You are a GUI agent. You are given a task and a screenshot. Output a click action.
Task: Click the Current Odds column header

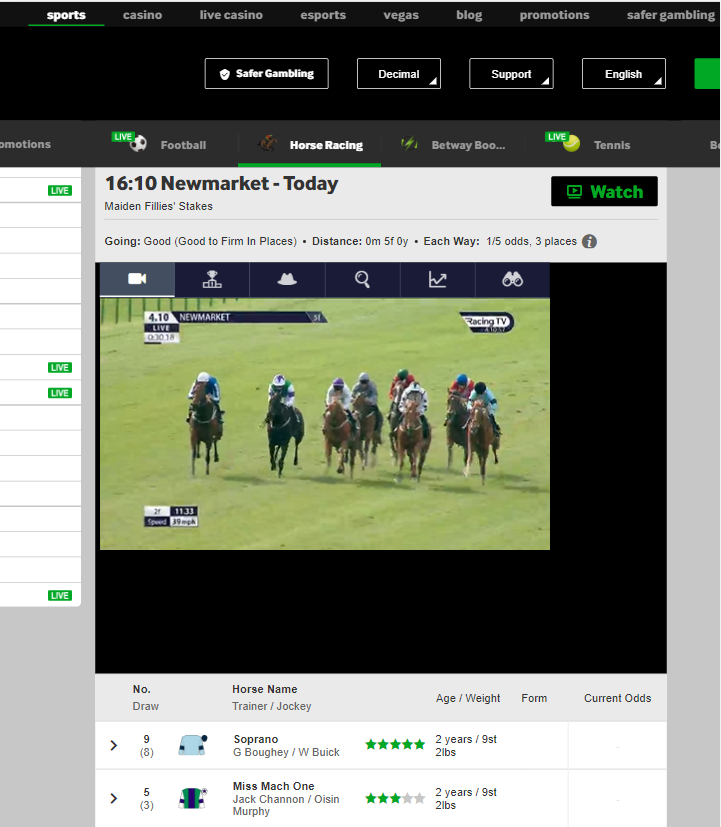tap(617, 698)
